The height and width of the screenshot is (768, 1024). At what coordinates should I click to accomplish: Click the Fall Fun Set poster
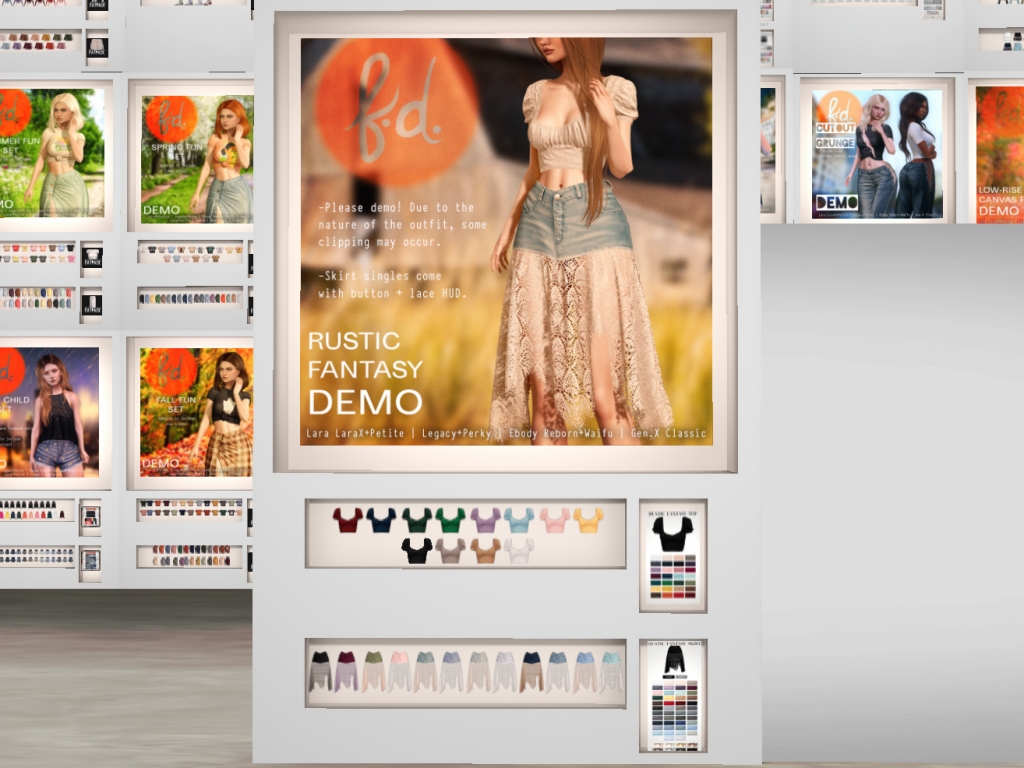(x=196, y=411)
